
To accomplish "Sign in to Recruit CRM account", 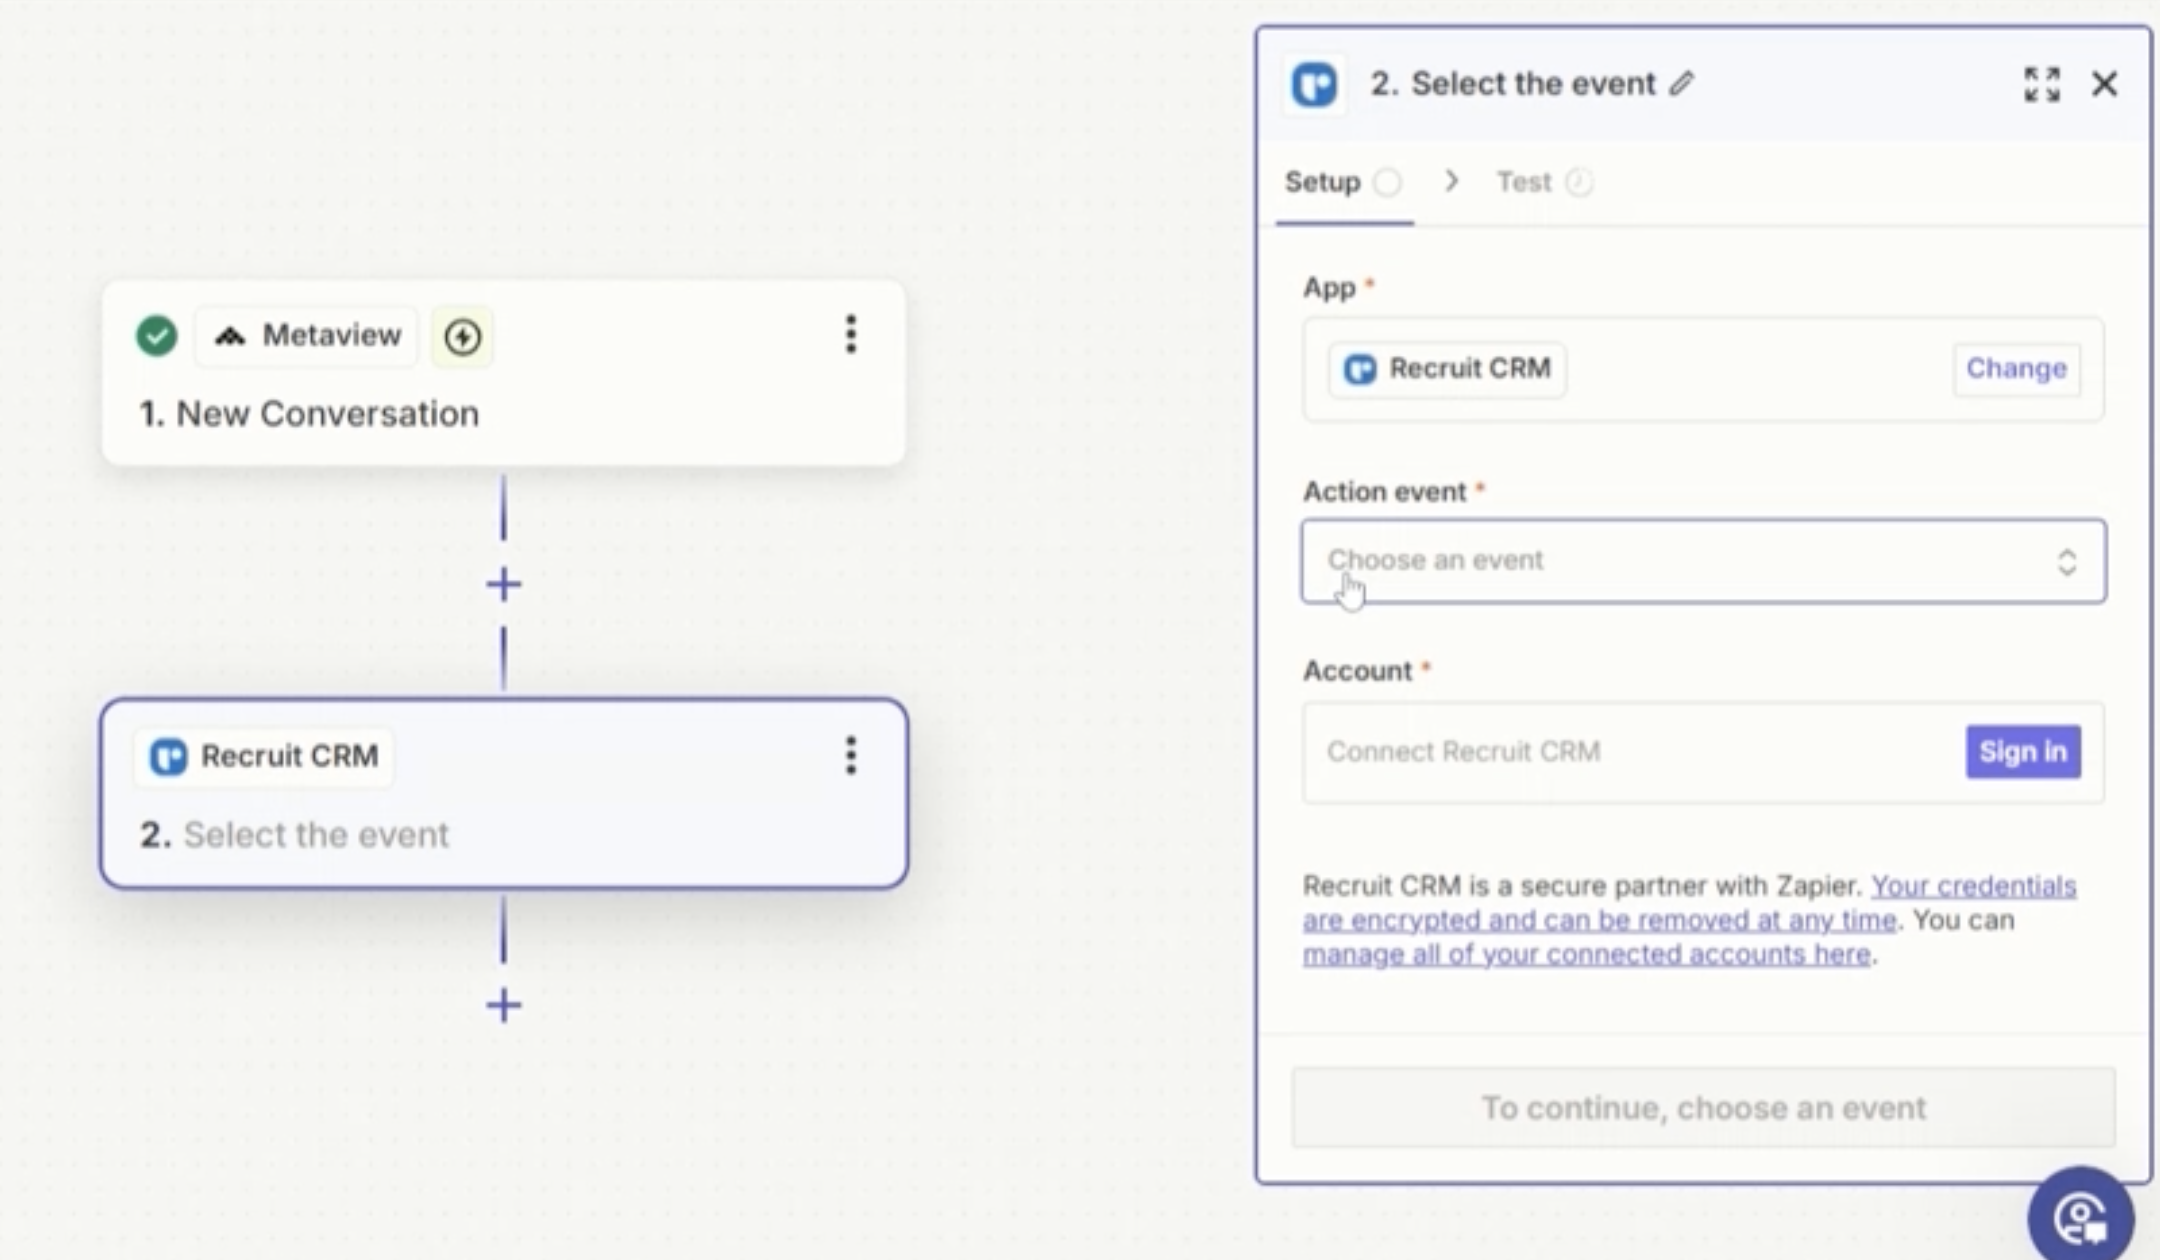I will pyautogui.click(x=2022, y=752).
